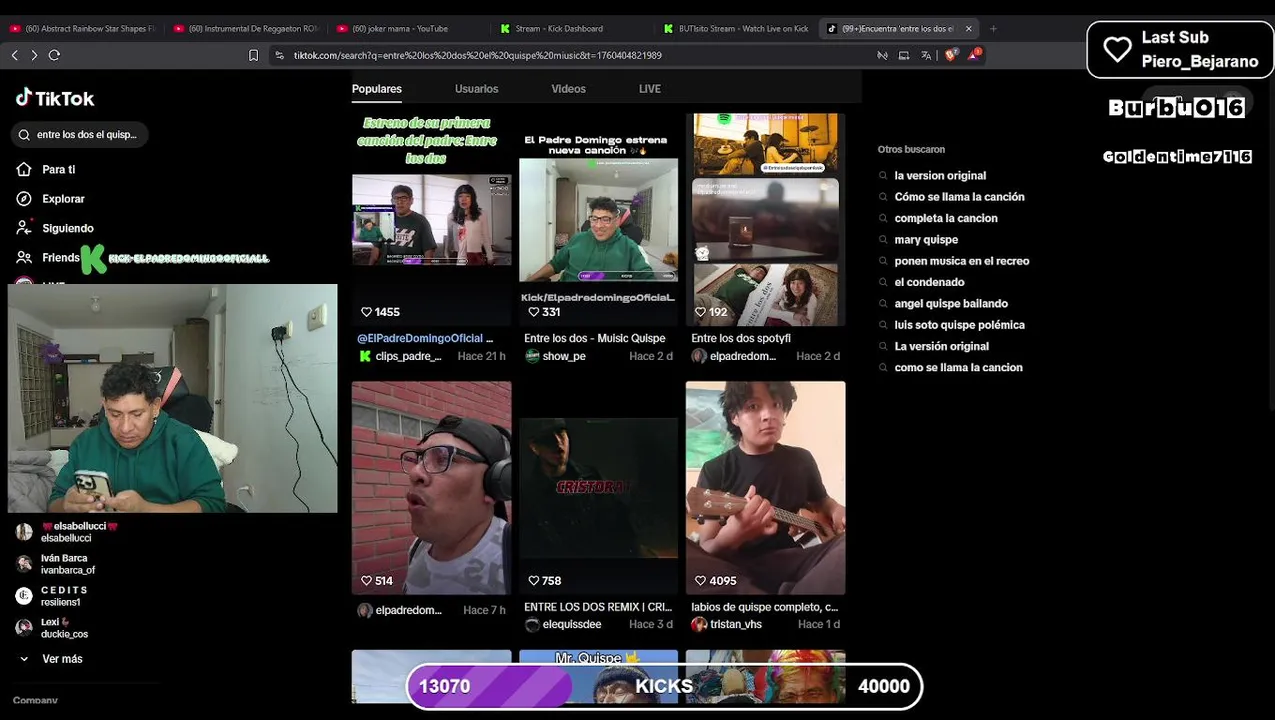This screenshot has width=1275, height=720.
Task: Click the elsabellucci account avatar
Action: [x=24, y=532]
